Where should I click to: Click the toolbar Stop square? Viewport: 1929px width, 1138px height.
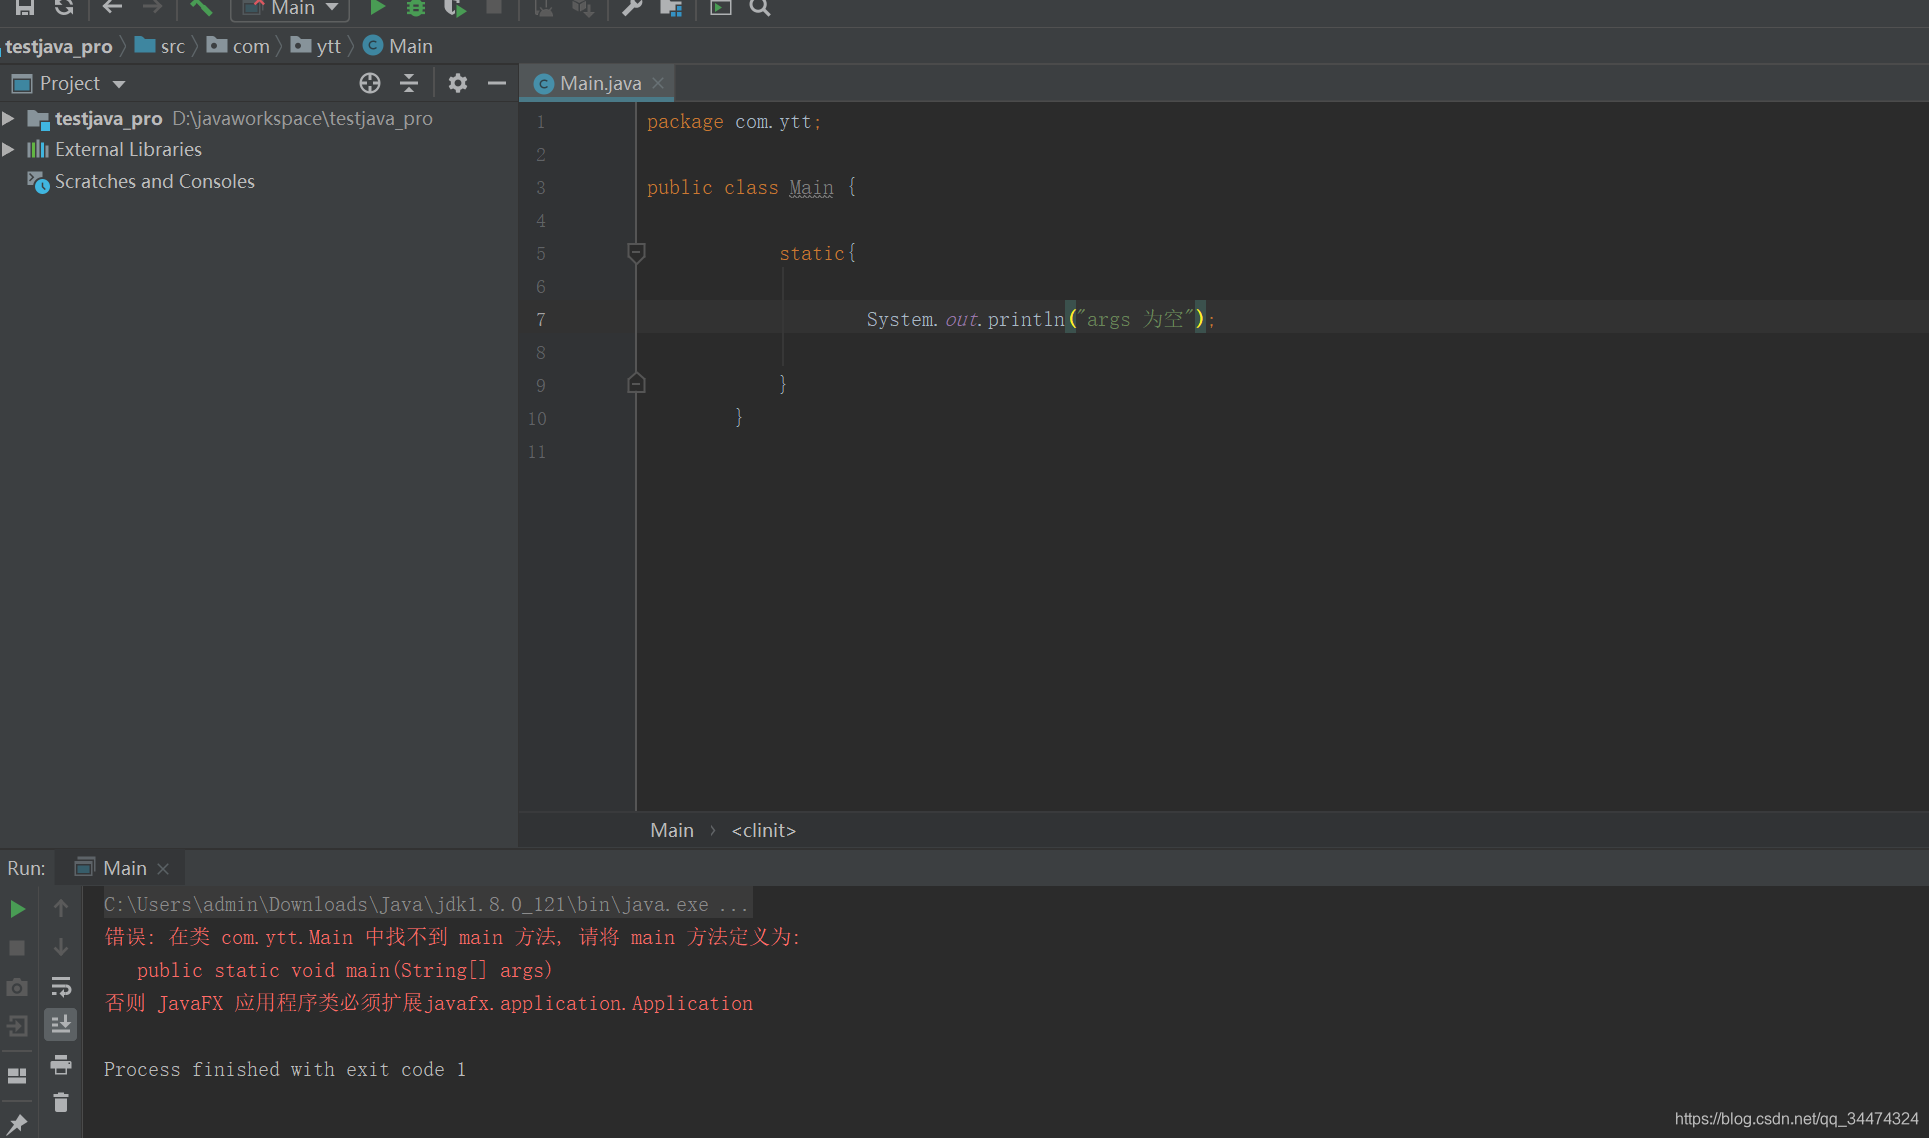[x=494, y=7]
